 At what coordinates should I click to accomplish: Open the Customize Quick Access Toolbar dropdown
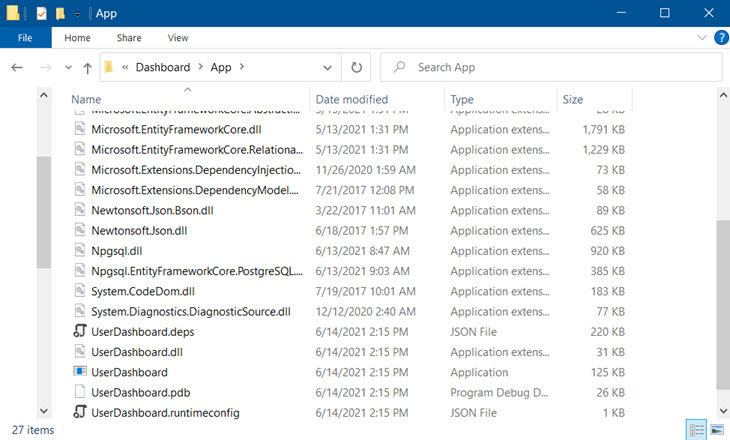(x=77, y=14)
